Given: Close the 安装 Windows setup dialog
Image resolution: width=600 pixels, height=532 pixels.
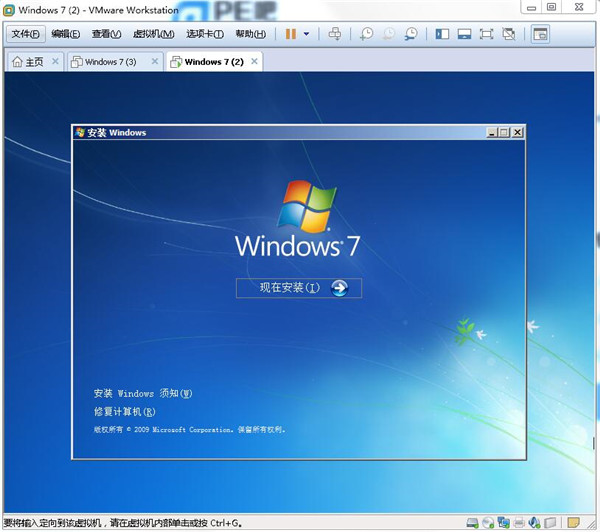Looking at the screenshot, I should (517, 132).
